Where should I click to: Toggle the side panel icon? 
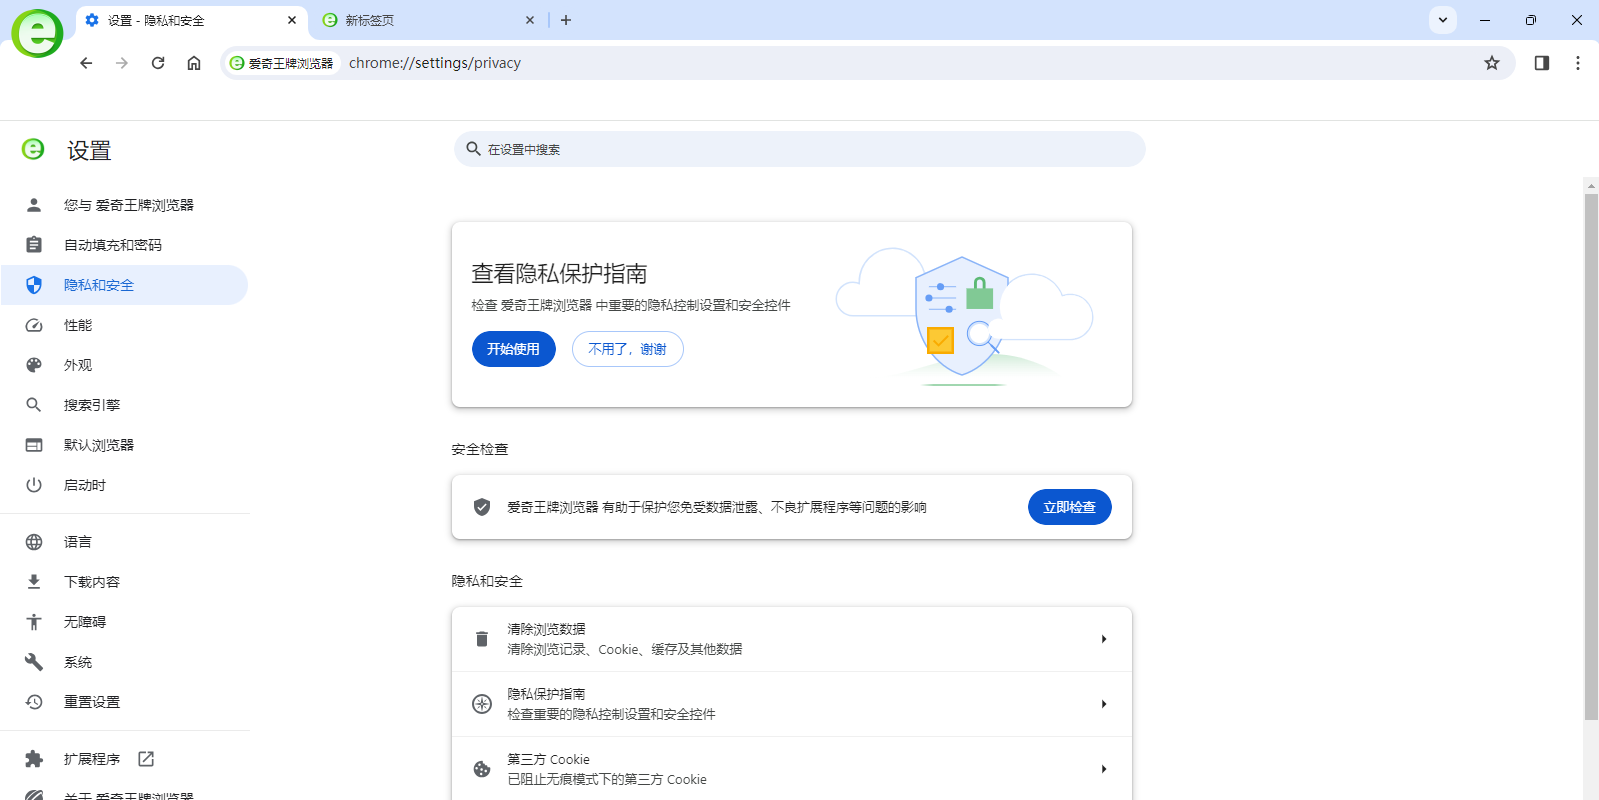1542,63
